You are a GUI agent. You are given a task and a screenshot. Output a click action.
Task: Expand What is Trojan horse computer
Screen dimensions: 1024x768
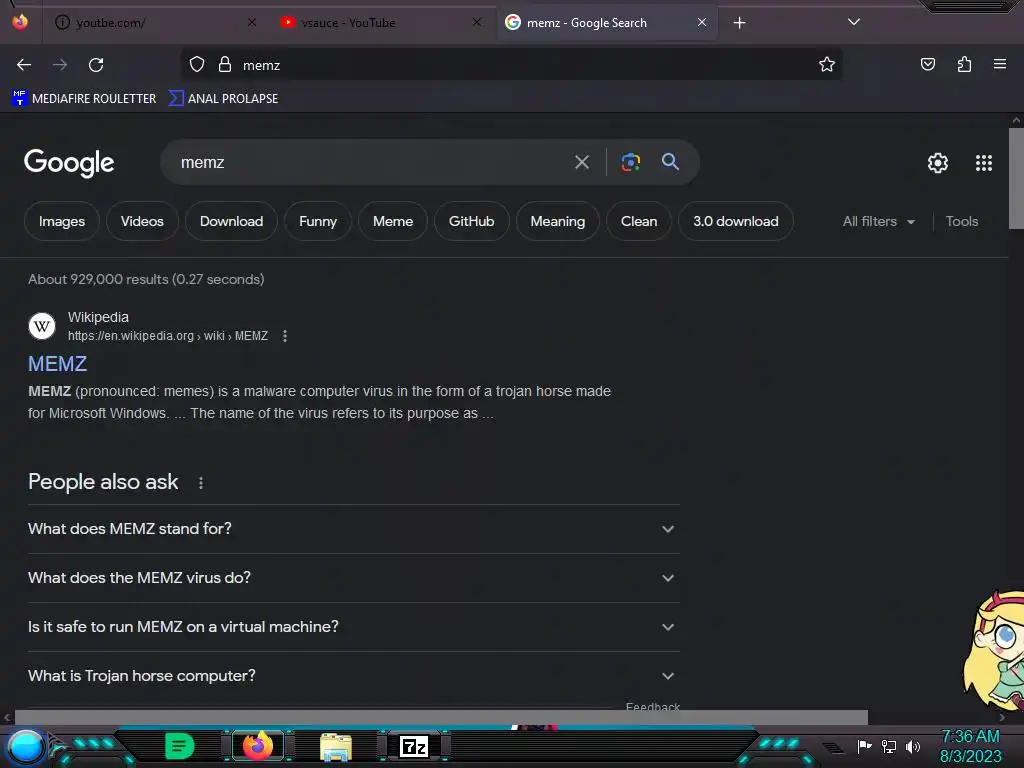pyautogui.click(x=353, y=676)
